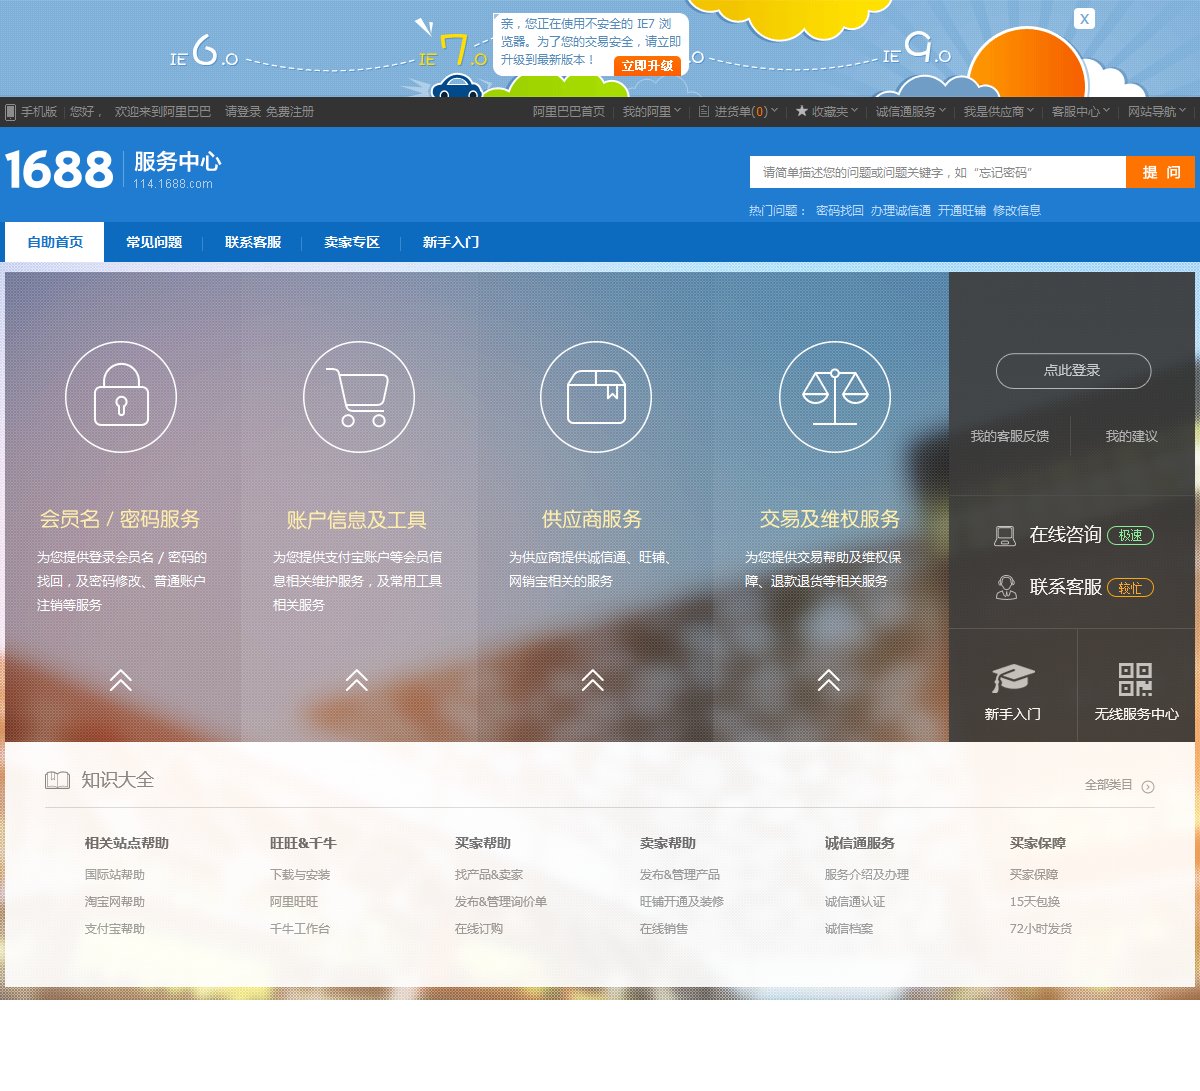Image resolution: width=1200 pixels, height=1091 pixels.
Task: Open the 我的建议 link
Action: pyautogui.click(x=1131, y=437)
